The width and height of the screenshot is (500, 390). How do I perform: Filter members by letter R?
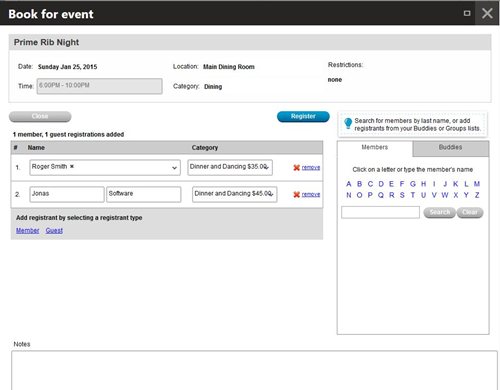[392, 195]
